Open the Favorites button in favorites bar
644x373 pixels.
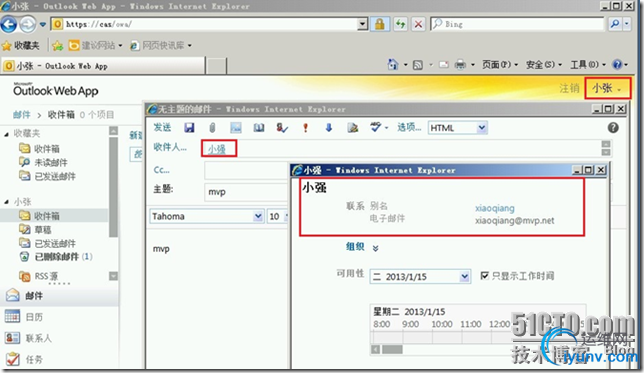pyautogui.click(x=21, y=46)
